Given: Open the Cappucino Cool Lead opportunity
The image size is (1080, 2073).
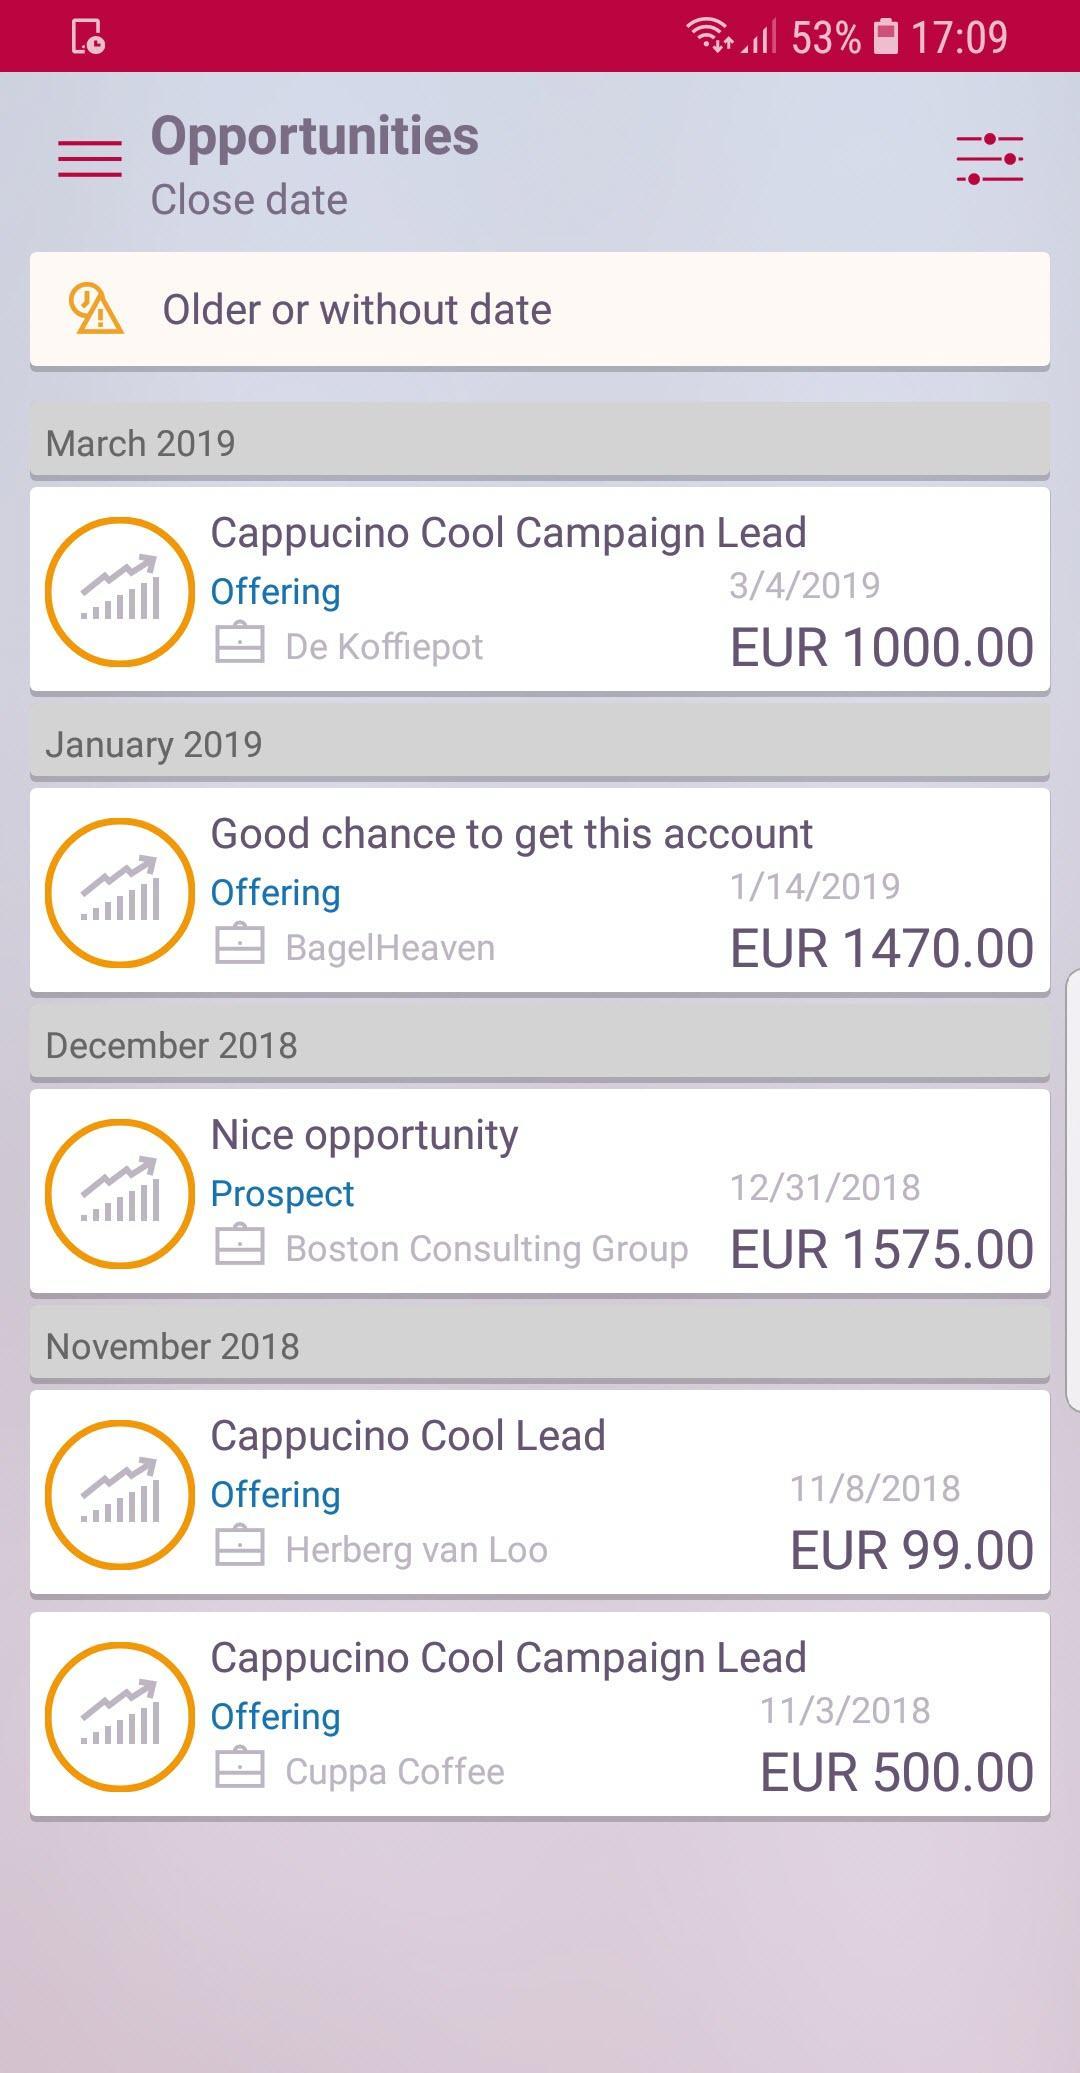Looking at the screenshot, I should tap(540, 1492).
